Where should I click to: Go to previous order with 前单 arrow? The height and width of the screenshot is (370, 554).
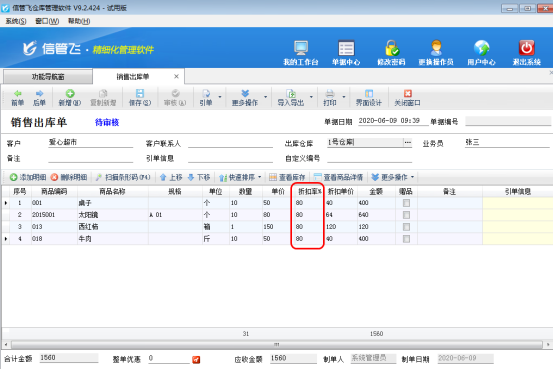18,98
